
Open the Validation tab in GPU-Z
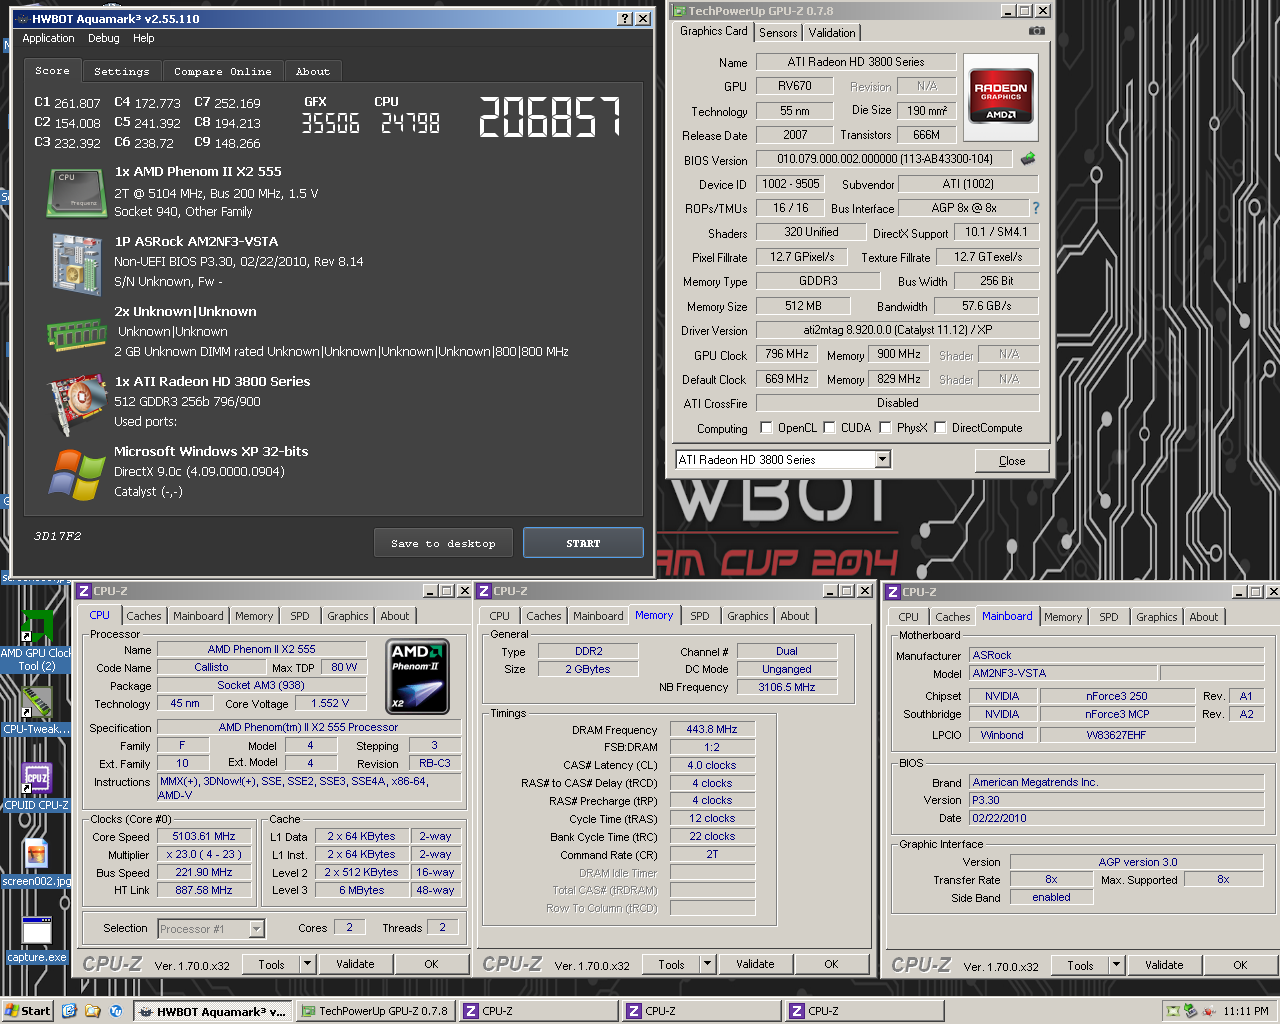tap(832, 33)
